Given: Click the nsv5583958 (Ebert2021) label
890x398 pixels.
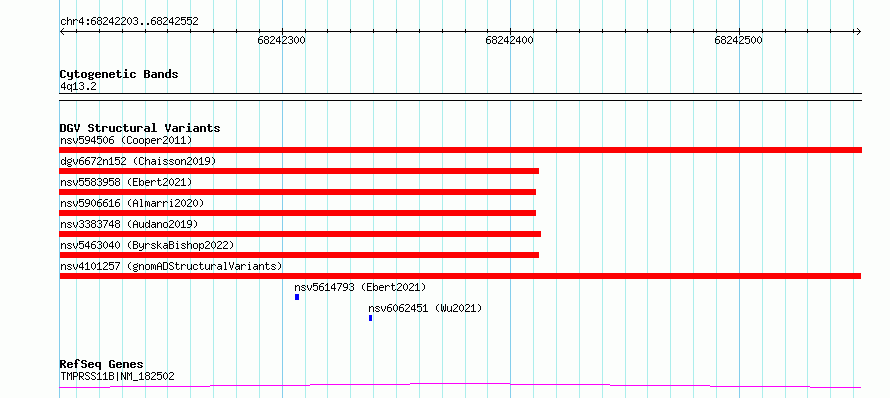Looking at the screenshot, I should [x=126, y=182].
